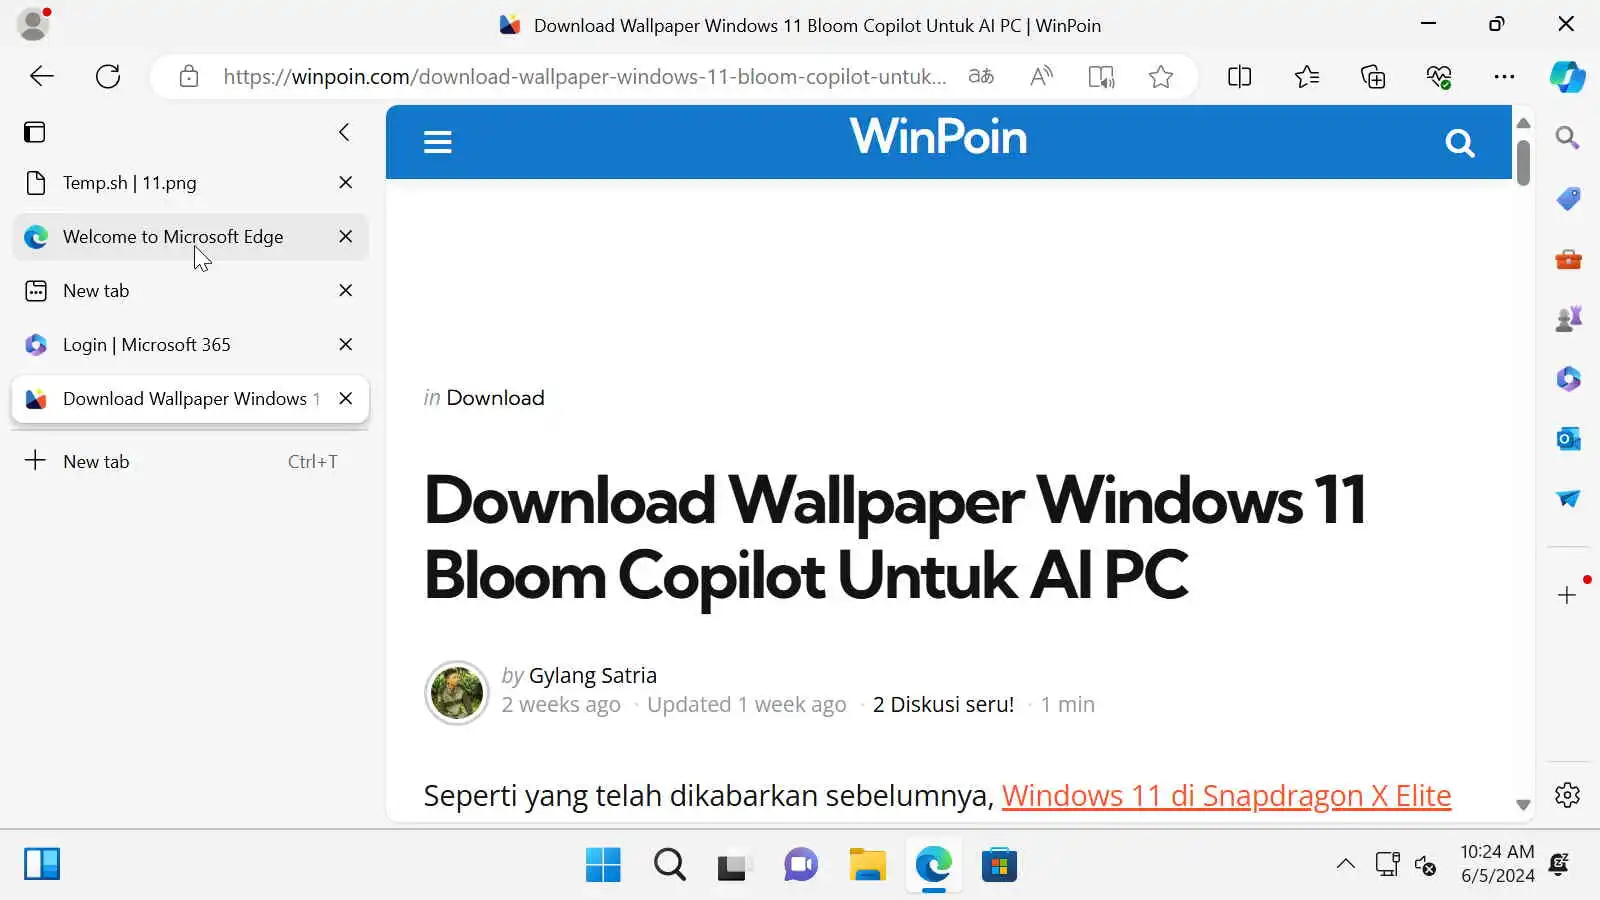Open Outlook in the sidebar
The width and height of the screenshot is (1600, 900).
tap(1568, 439)
